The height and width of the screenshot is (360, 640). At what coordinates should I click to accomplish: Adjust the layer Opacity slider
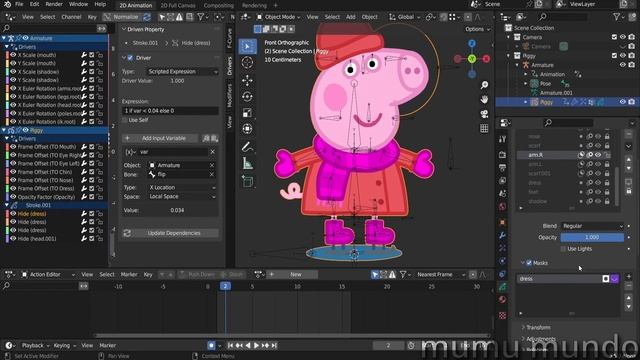[592, 237]
